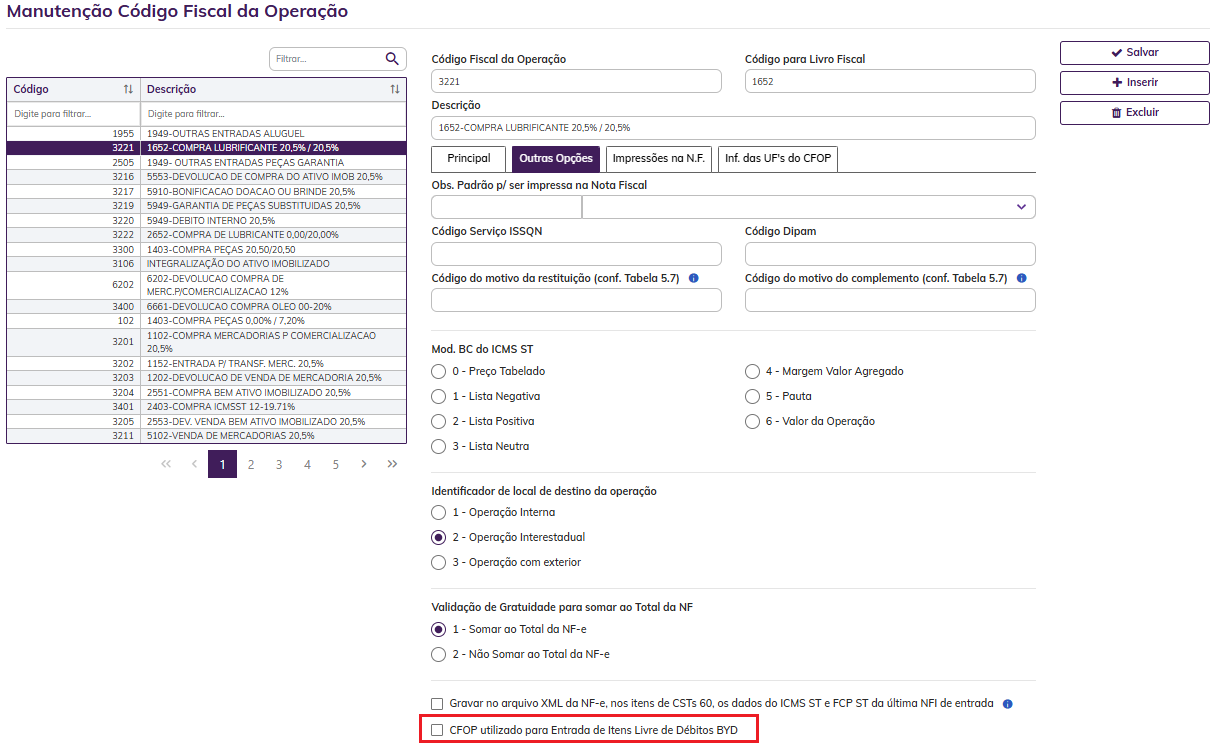Select 2 - Não Somar ao Total da NF-e
1214x754 pixels.
[438, 654]
